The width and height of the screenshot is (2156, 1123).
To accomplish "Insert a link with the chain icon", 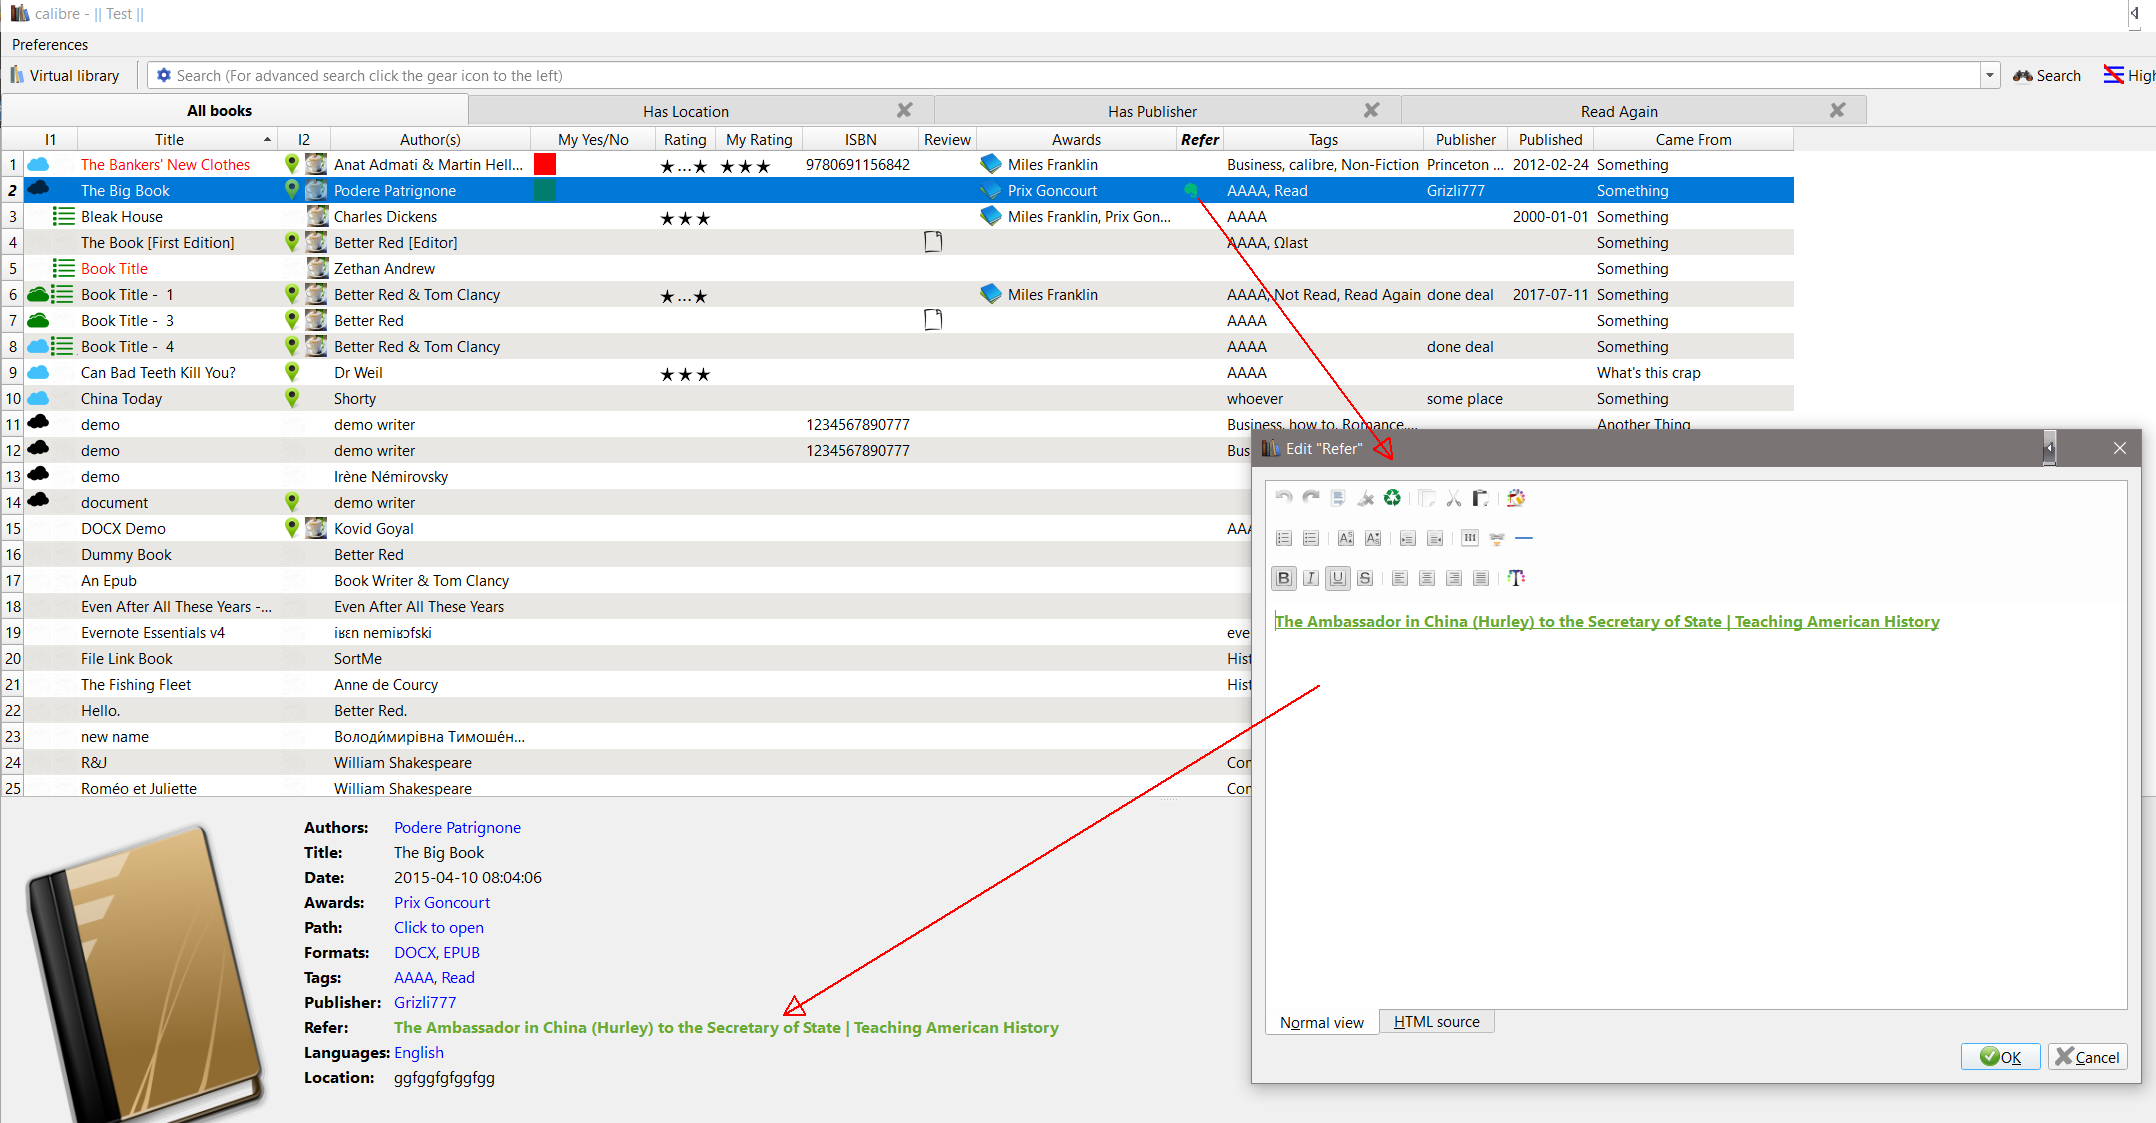I will click(x=1497, y=538).
